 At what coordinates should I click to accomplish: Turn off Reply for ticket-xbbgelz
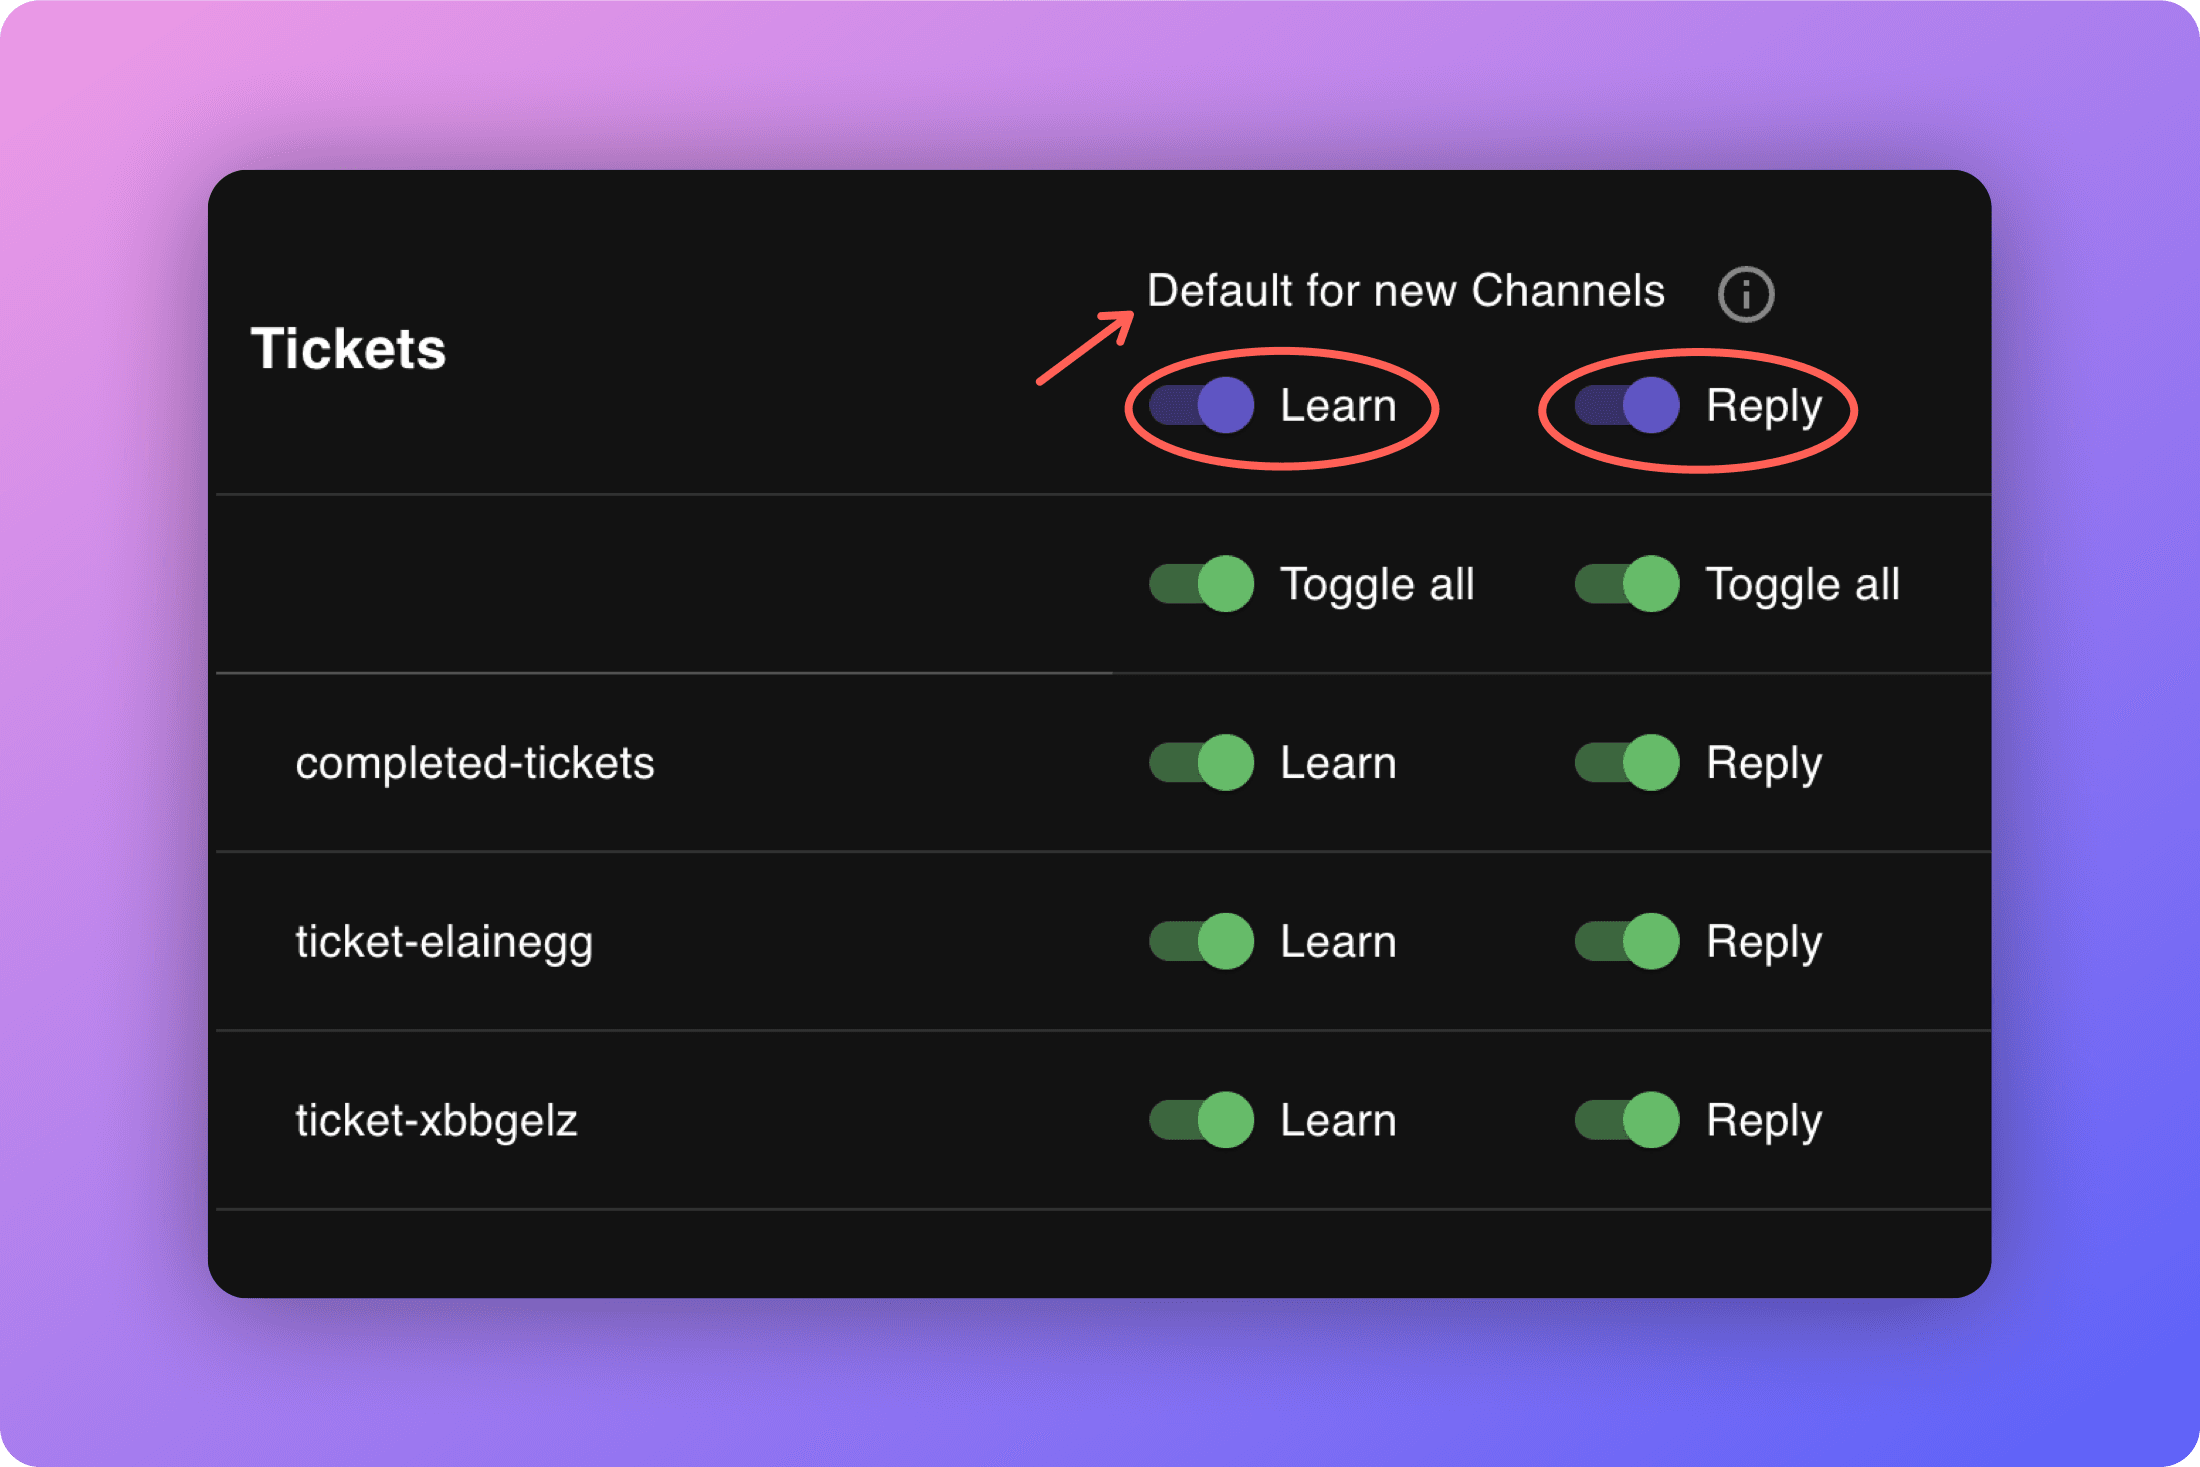(x=1626, y=1120)
